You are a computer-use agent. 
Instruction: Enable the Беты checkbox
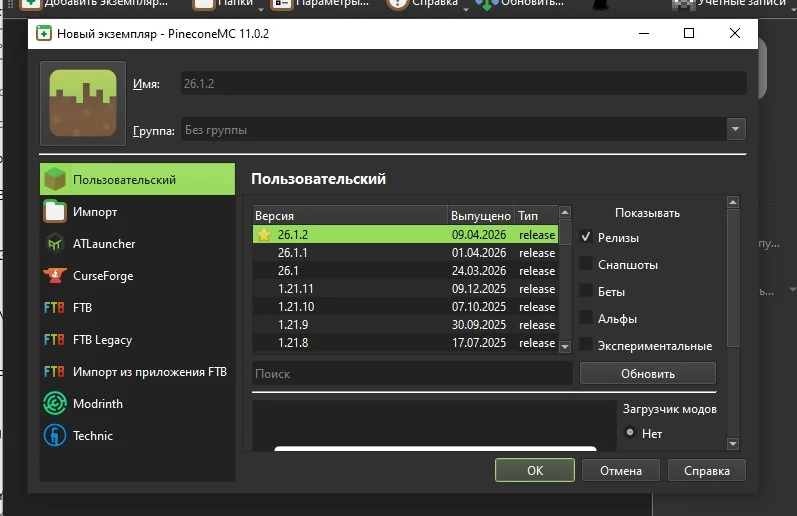pos(586,290)
